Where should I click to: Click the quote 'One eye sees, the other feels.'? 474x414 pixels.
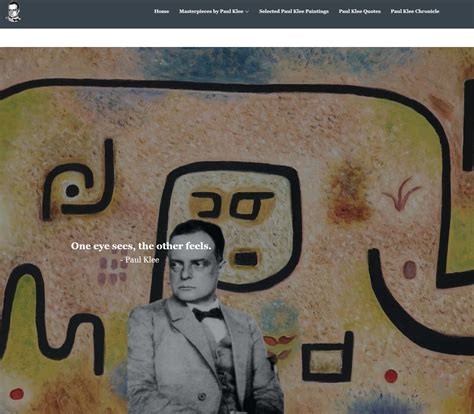click(x=141, y=246)
